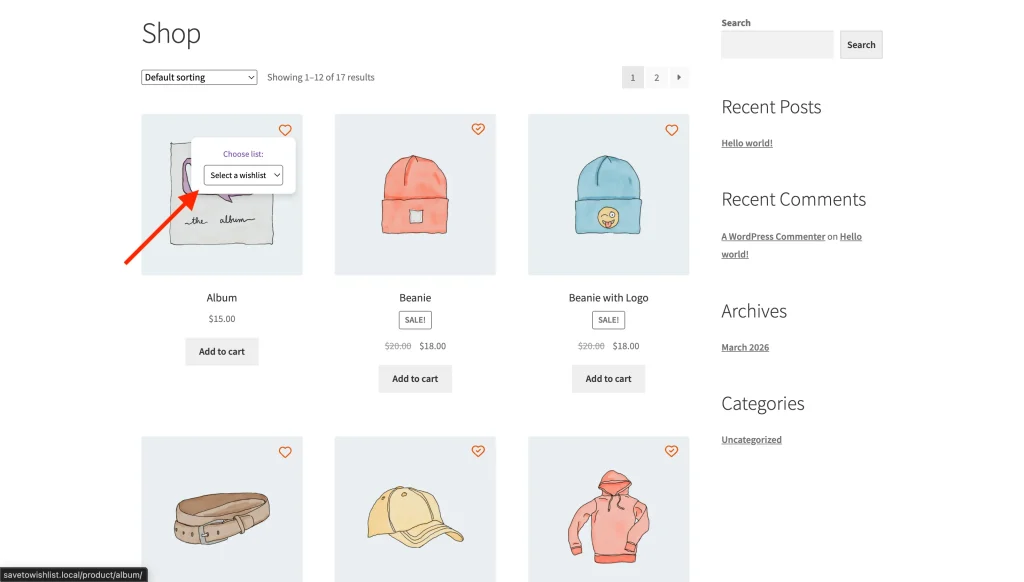
Task: Go to the next page arrow
Action: [x=679, y=77]
